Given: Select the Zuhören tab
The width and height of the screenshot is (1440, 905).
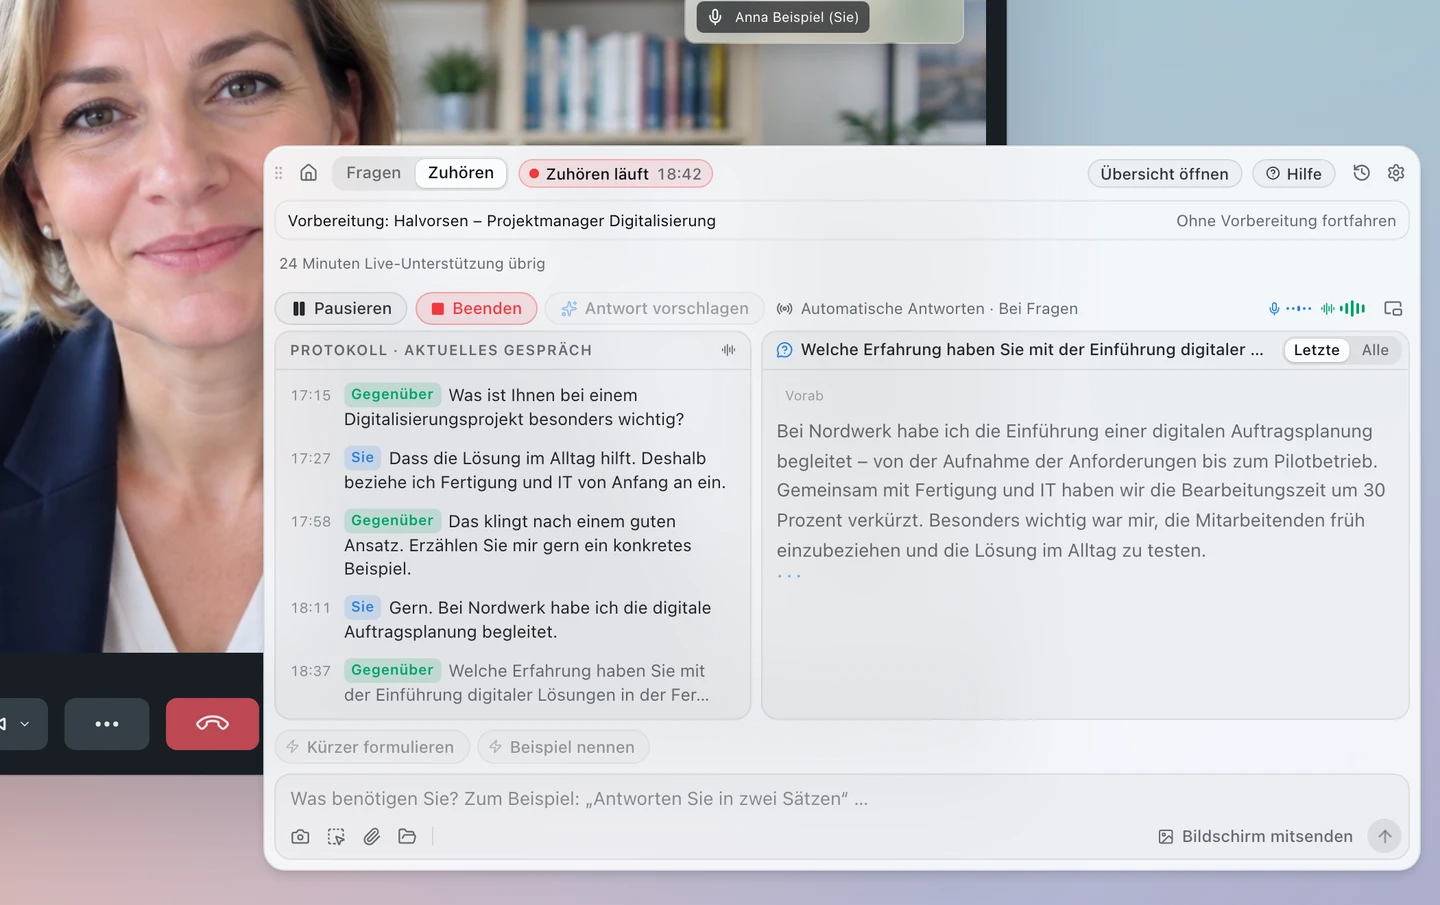Looking at the screenshot, I should click(x=461, y=173).
